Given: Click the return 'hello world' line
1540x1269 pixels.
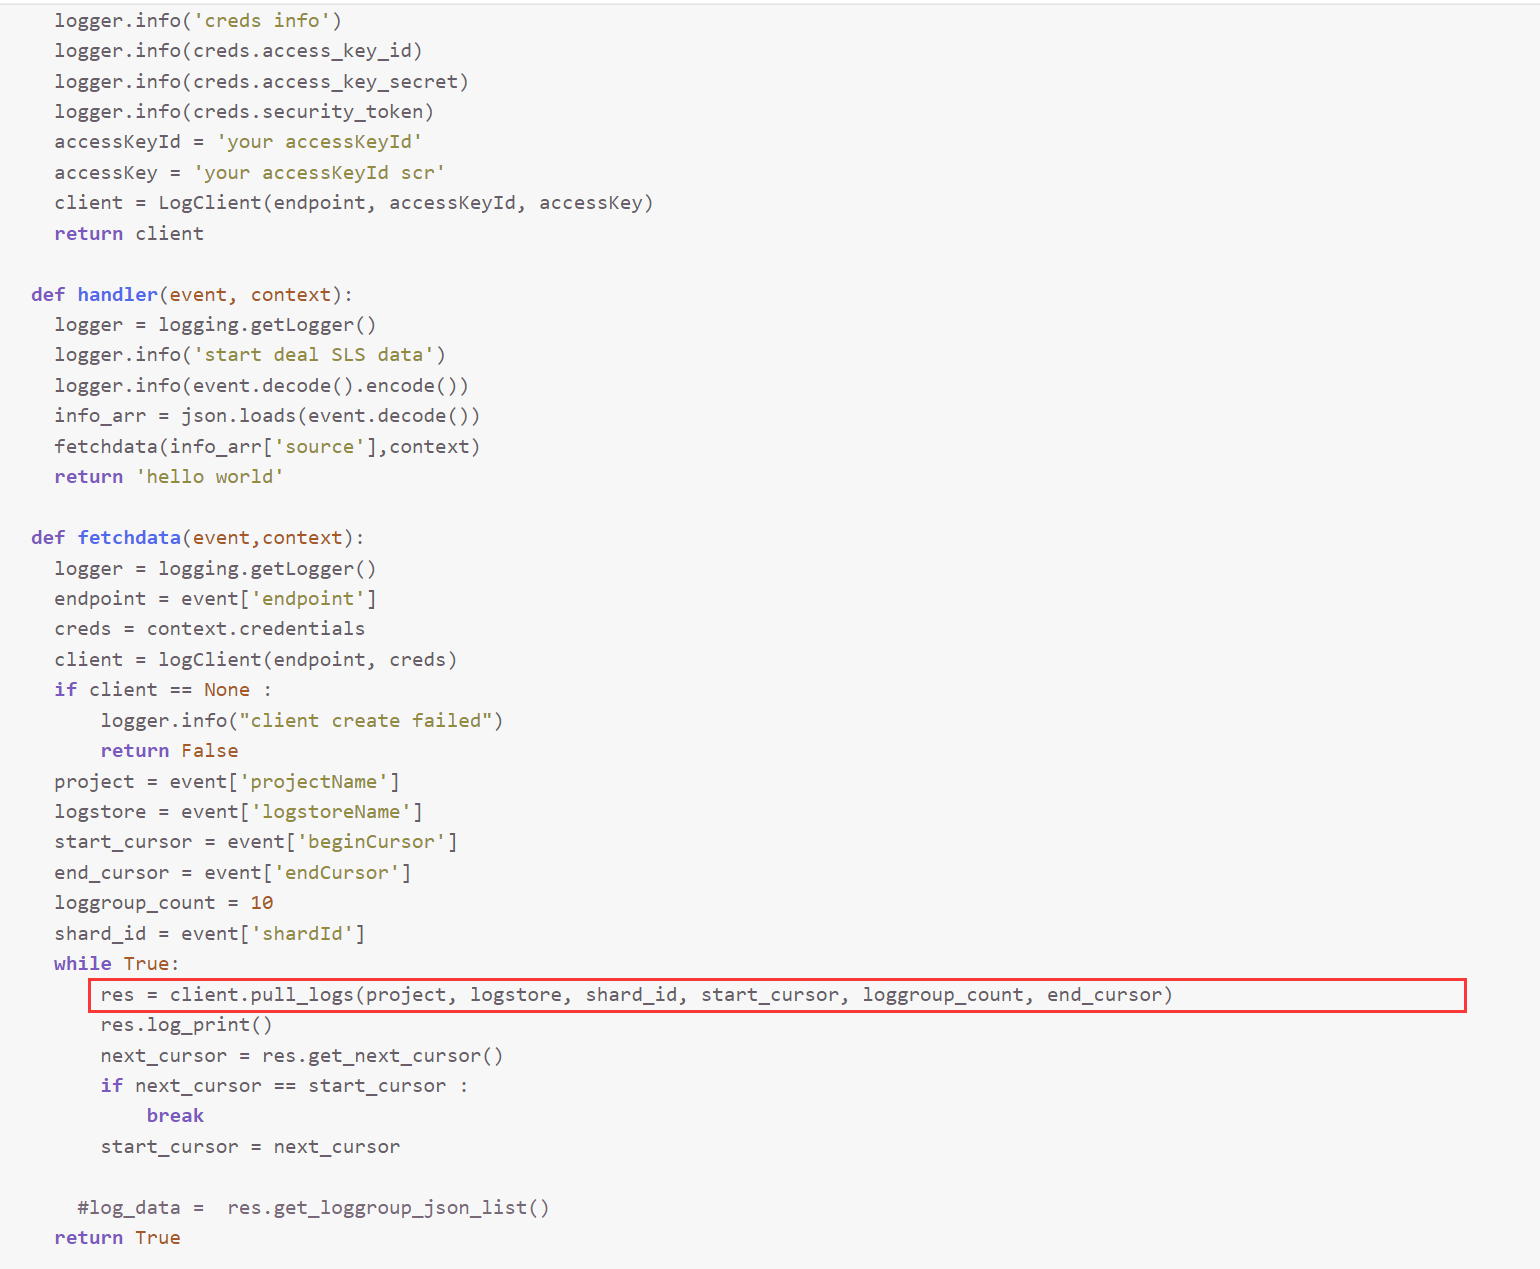Looking at the screenshot, I should 169,477.
